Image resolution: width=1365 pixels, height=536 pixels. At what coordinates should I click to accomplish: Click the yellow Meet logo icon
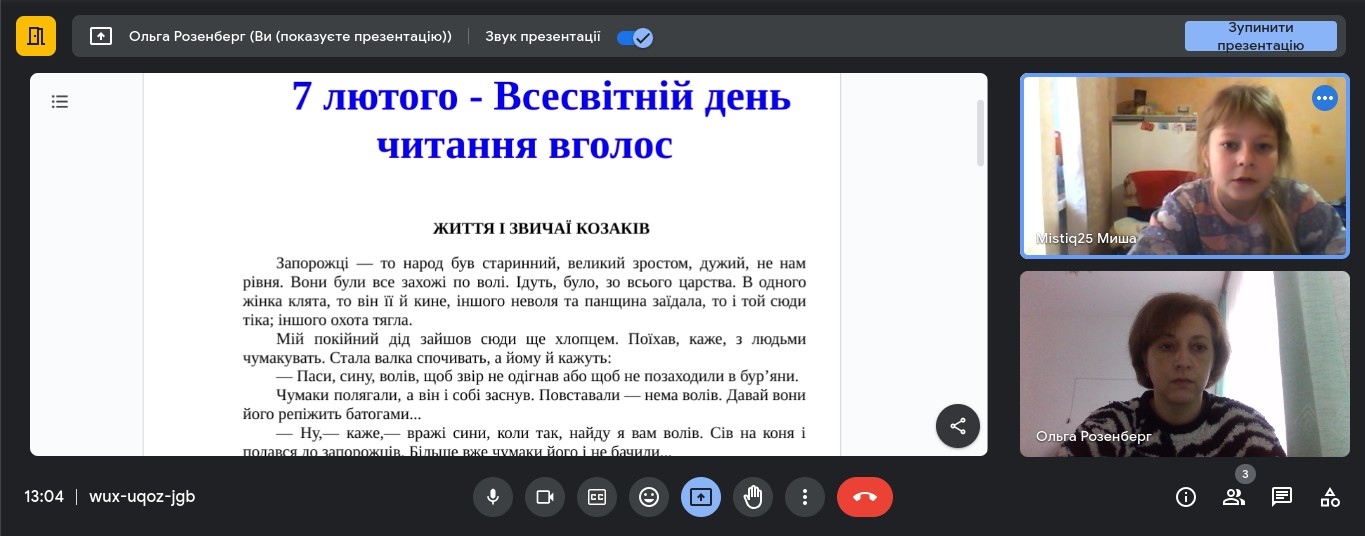click(x=36, y=36)
